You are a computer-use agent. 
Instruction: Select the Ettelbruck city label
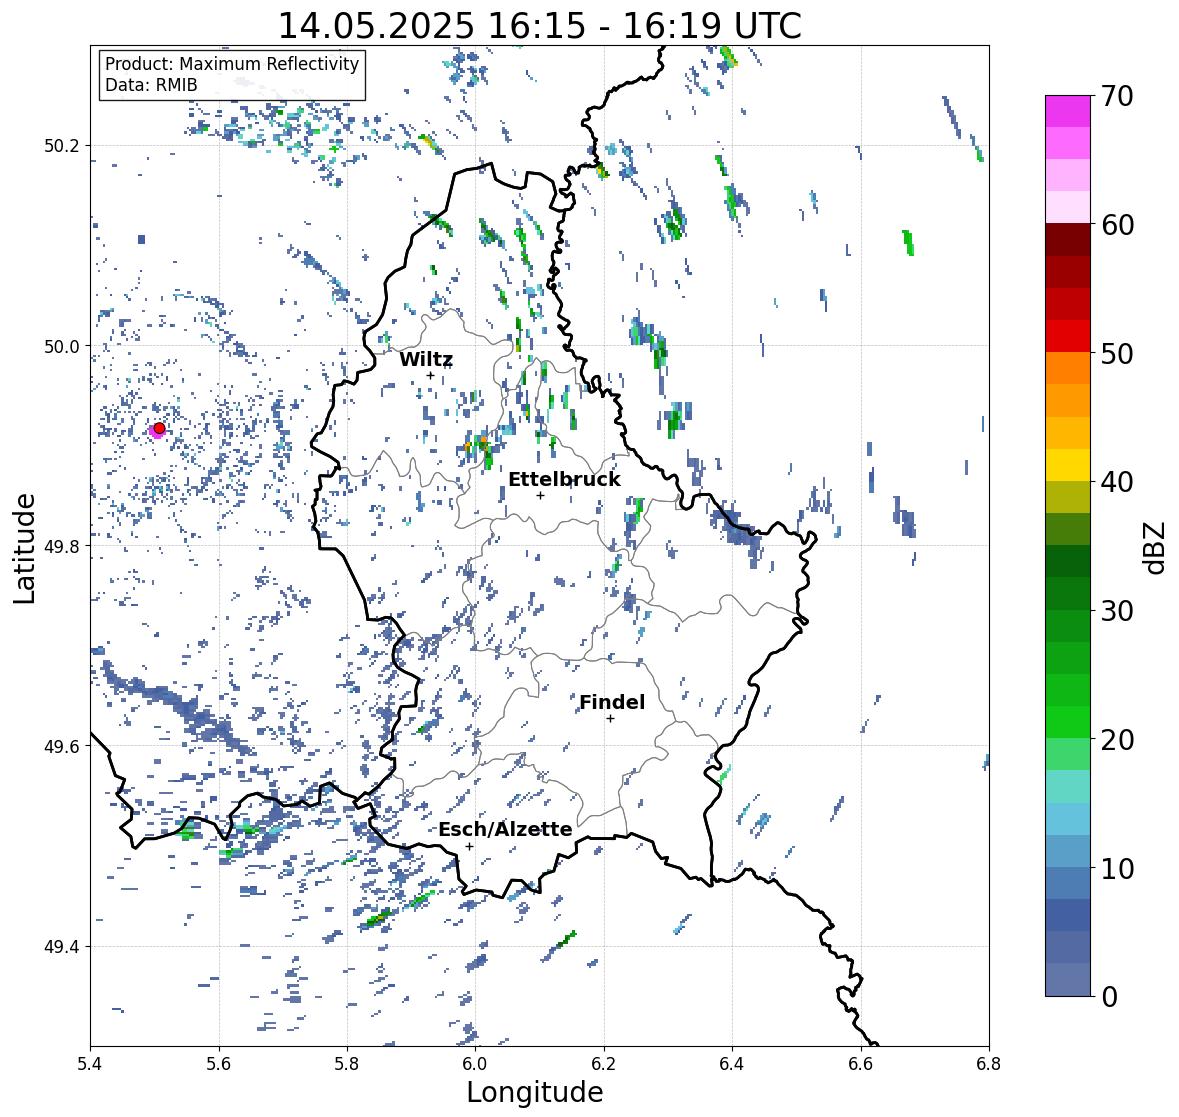(x=564, y=480)
